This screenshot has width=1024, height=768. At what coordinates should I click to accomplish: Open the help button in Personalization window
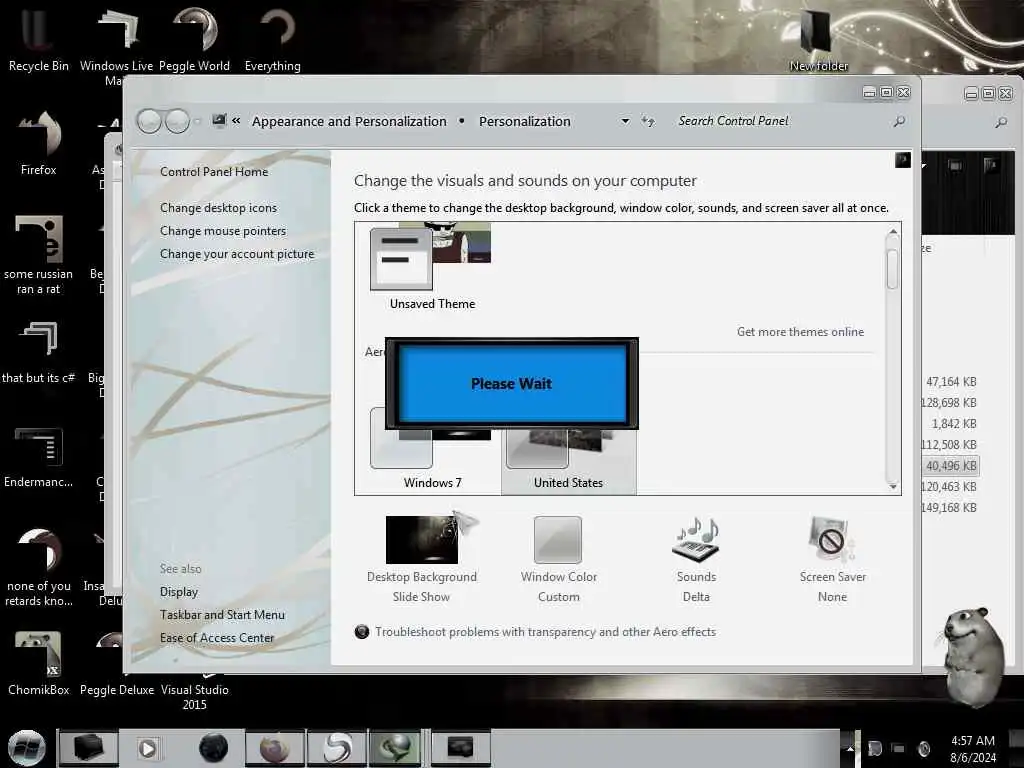tap(903, 160)
